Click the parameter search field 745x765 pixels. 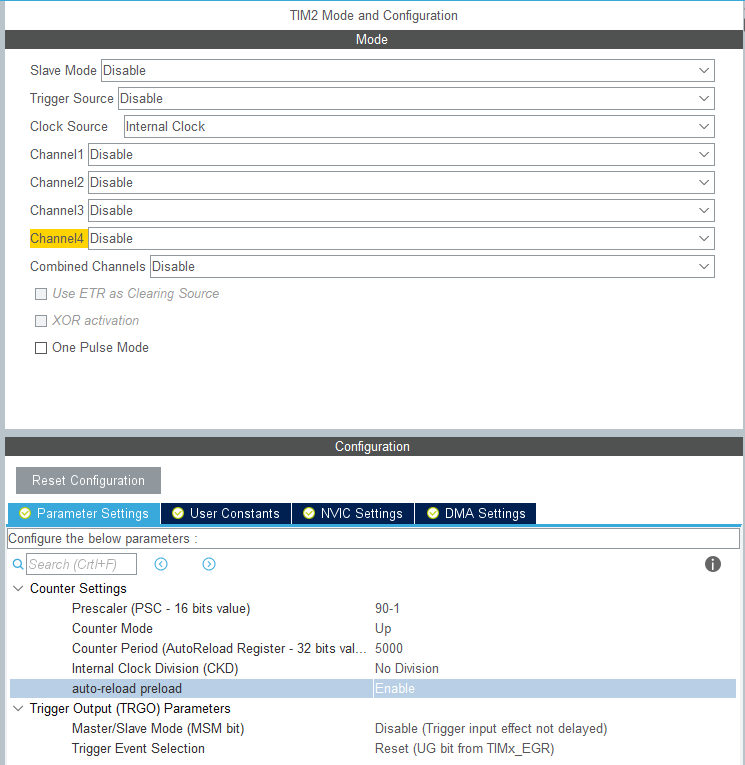[81, 564]
